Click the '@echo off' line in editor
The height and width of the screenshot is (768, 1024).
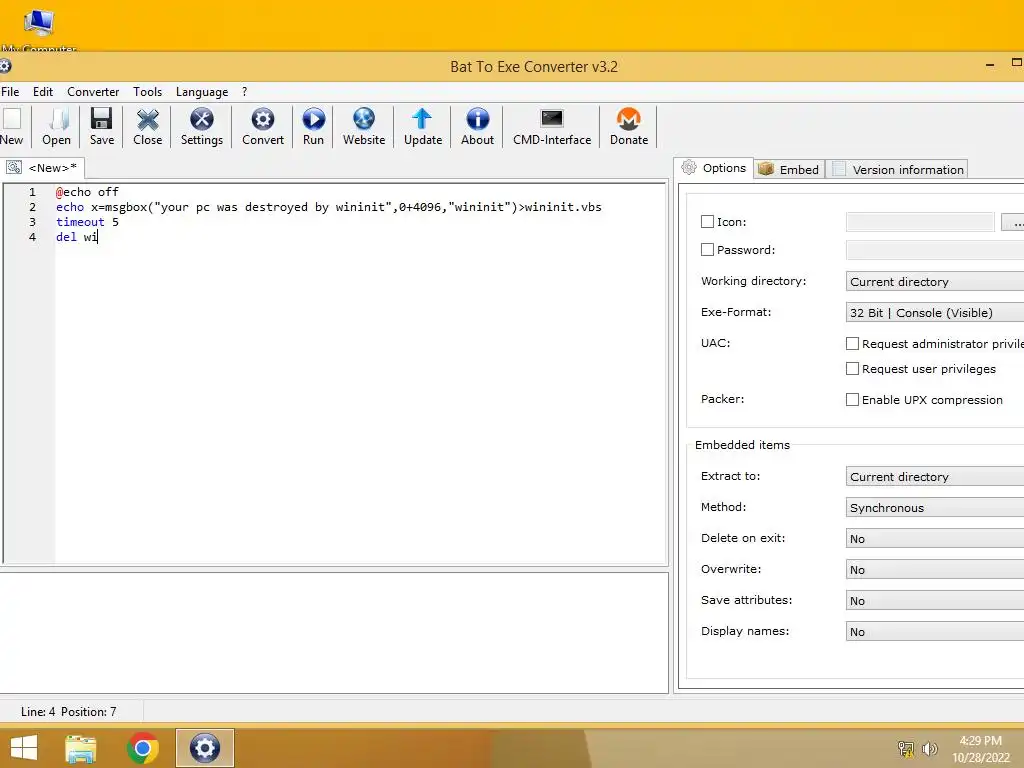[x=88, y=192]
